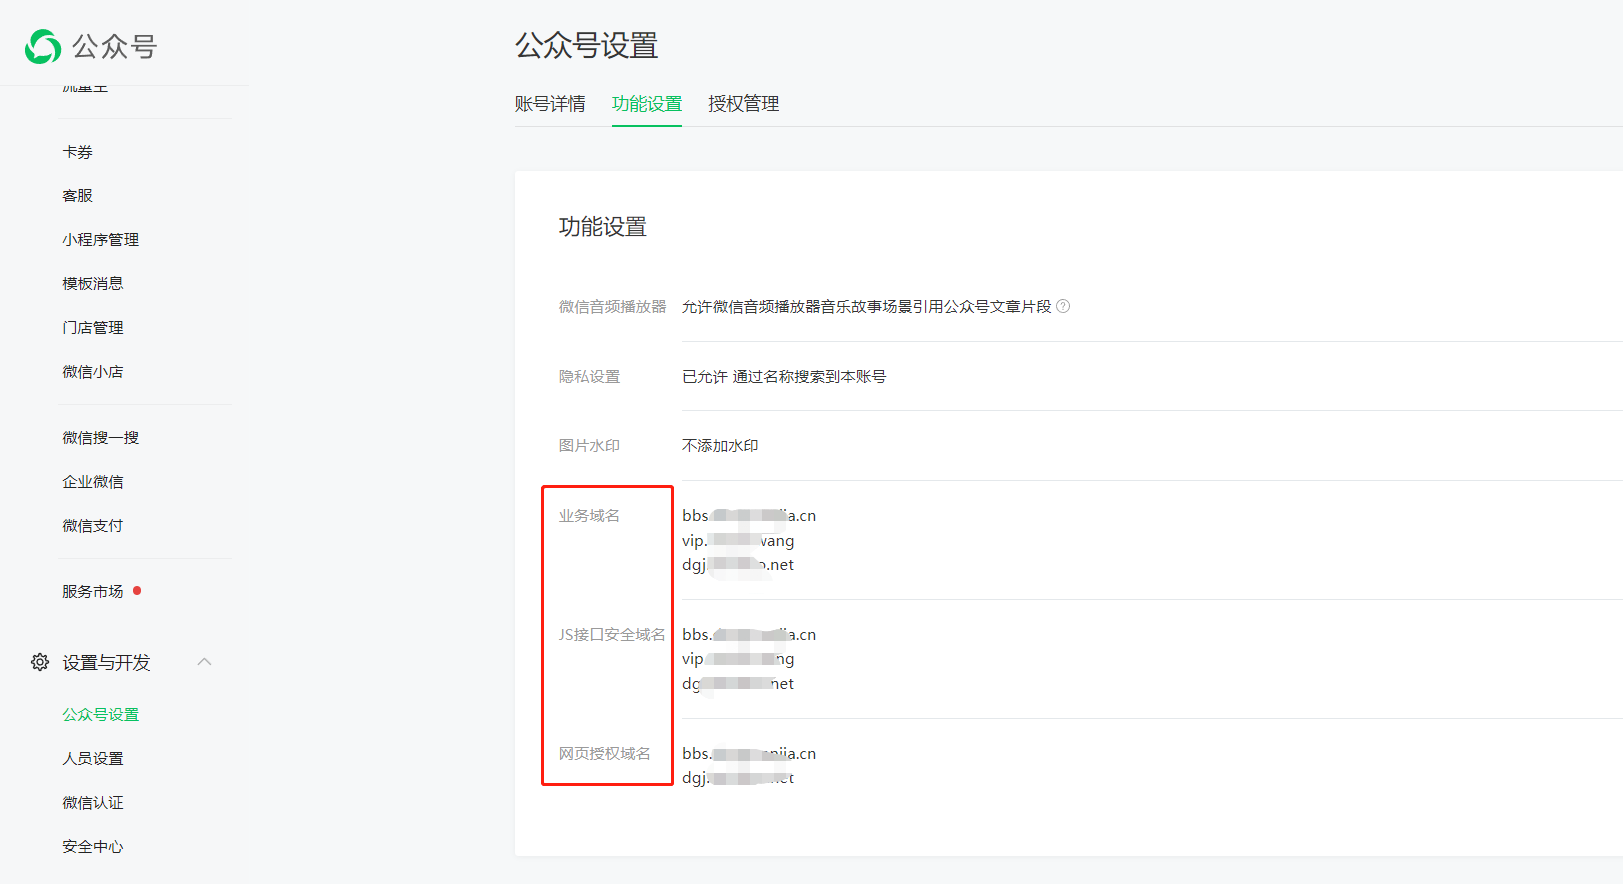1623x884 pixels.
Task: Open the 授权管理 tab
Action: (743, 104)
